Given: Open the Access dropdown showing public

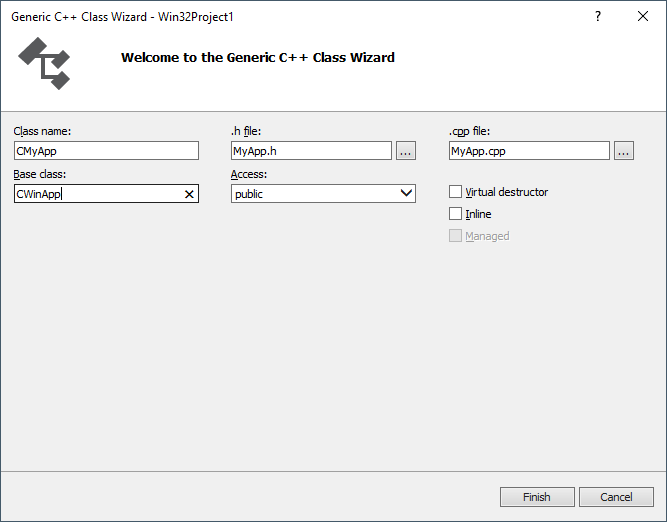Looking at the screenshot, I should 323,194.
